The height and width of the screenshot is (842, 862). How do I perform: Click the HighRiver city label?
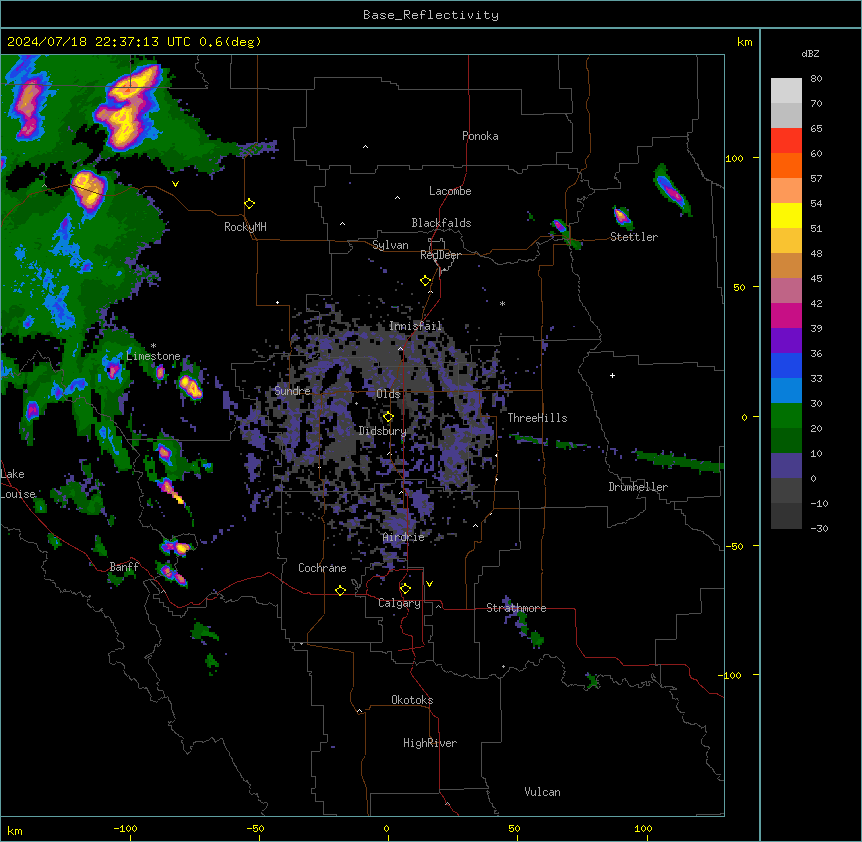pyautogui.click(x=430, y=743)
